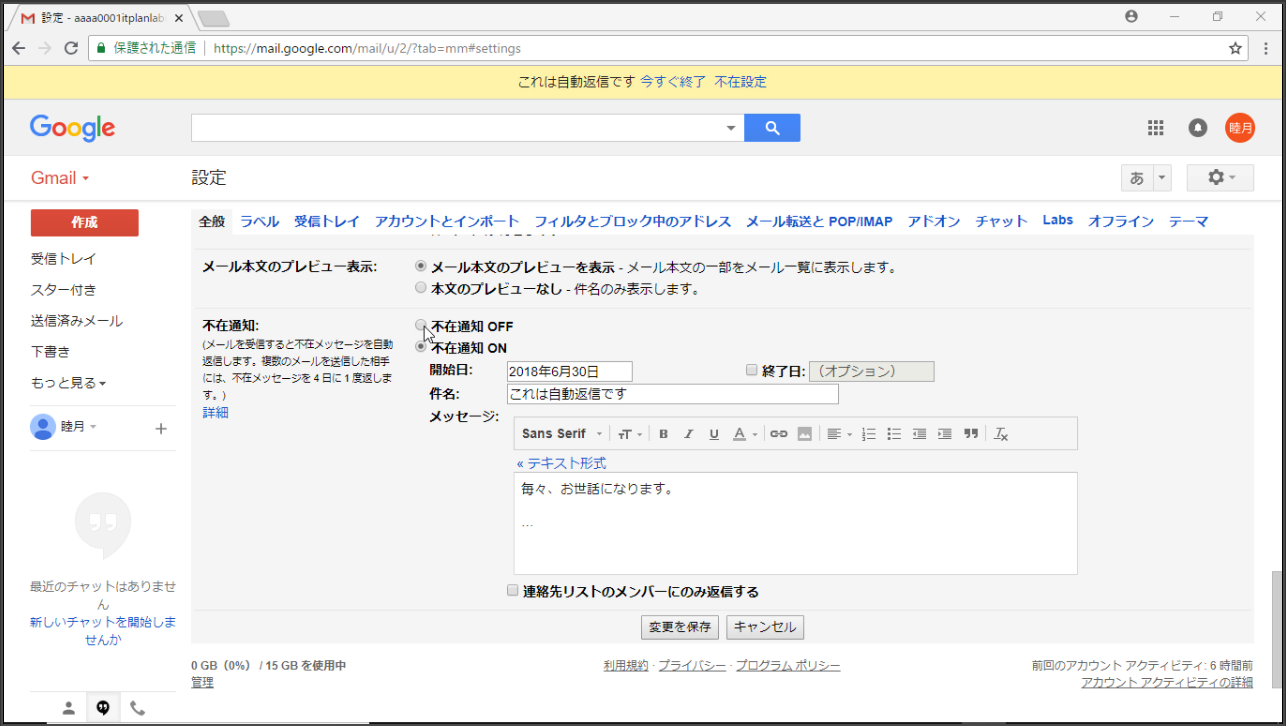Click the 作成 compose button
Viewport: 1286px width, 726px height.
pyautogui.click(x=85, y=223)
